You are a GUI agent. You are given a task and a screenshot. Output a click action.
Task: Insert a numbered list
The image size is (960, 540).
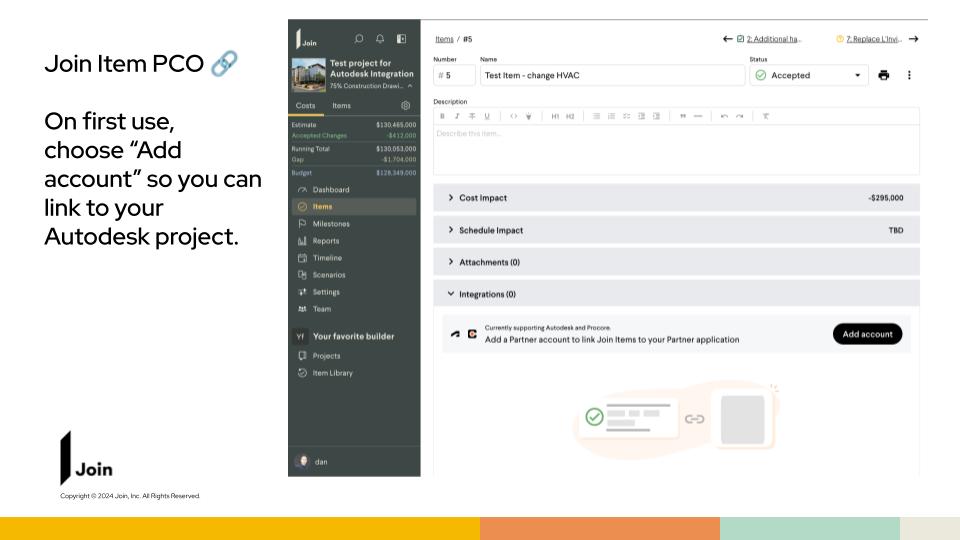click(611, 116)
